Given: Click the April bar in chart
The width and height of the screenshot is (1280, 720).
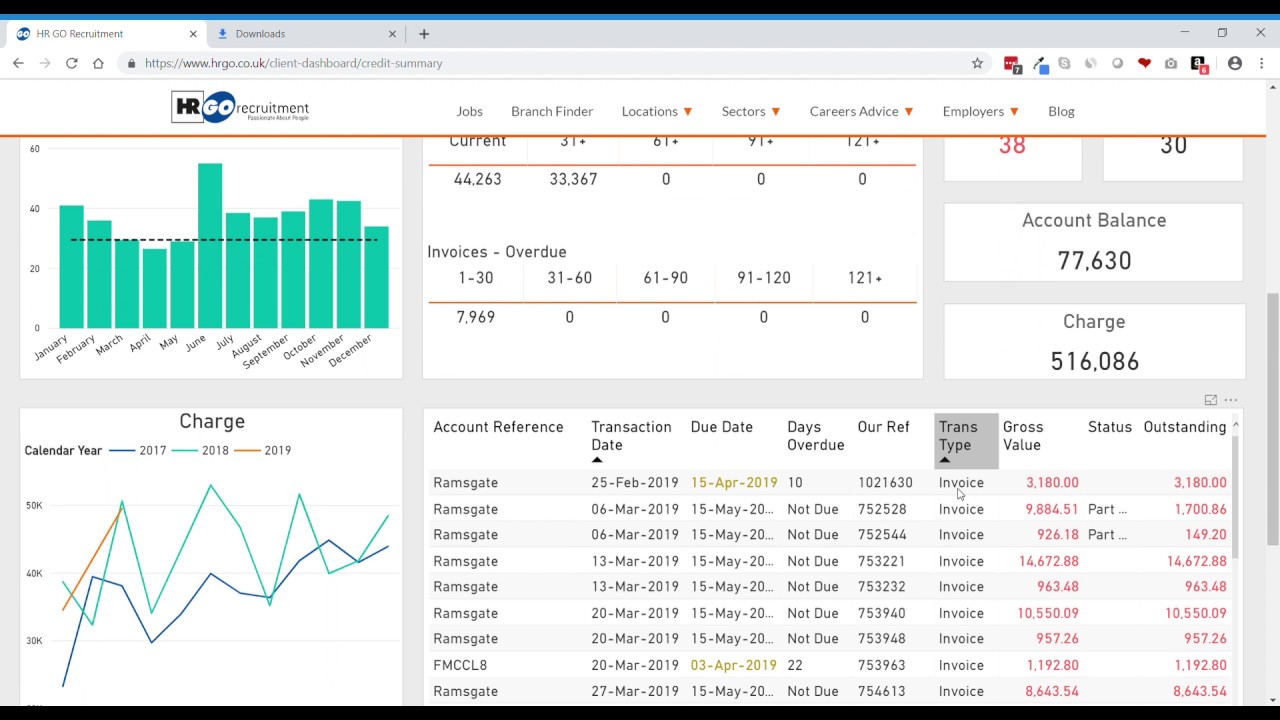Looking at the screenshot, I should (x=154, y=288).
